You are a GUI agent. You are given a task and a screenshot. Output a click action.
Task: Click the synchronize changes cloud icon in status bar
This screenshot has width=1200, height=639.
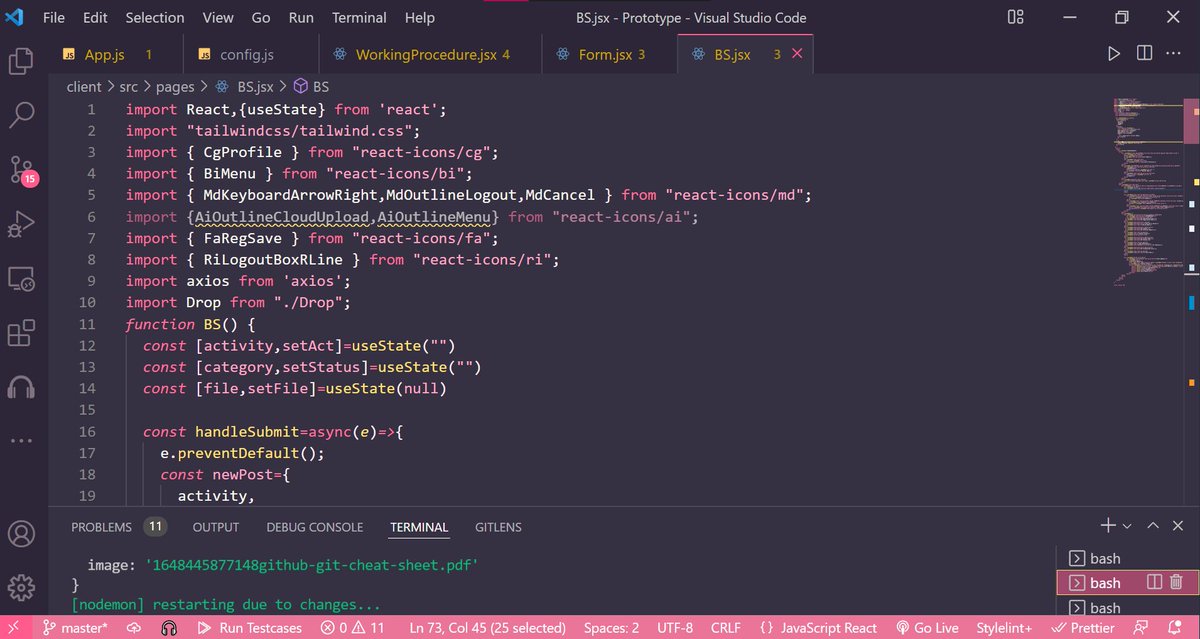[x=134, y=628]
